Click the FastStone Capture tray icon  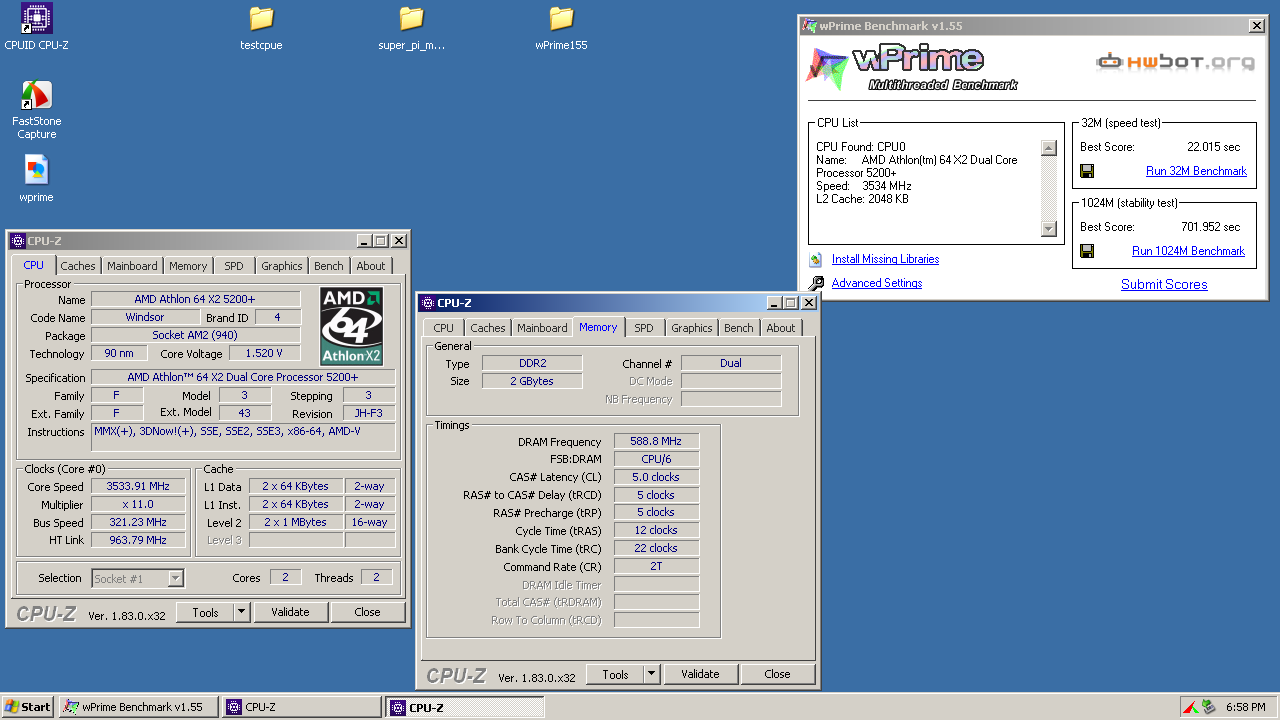pyautogui.click(x=1190, y=707)
